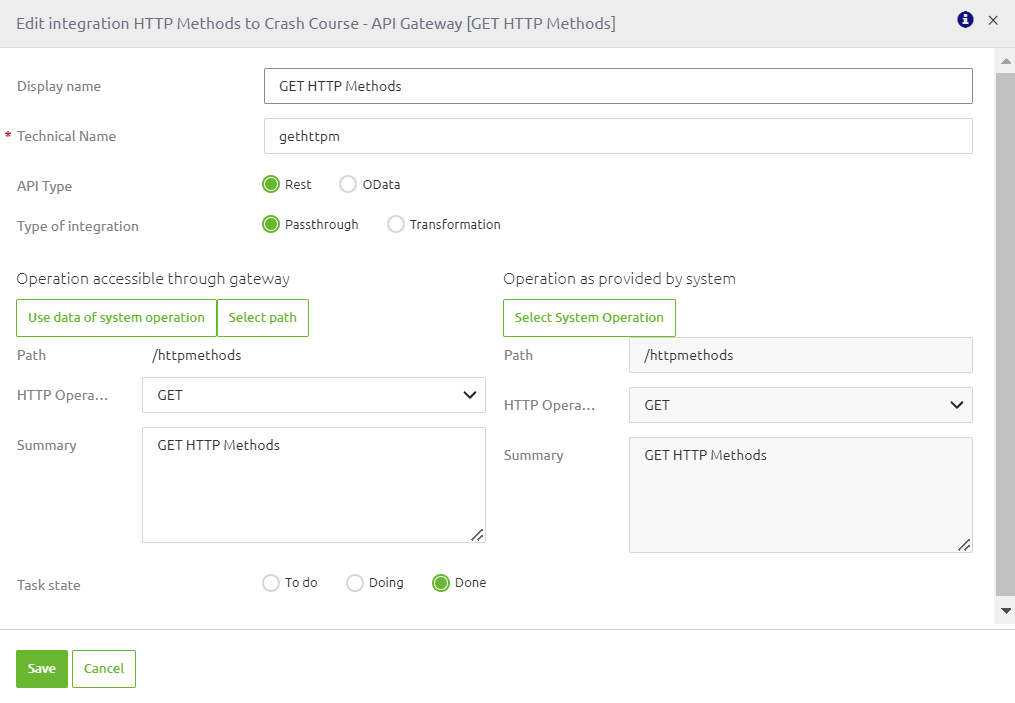Select the To do task state

(271, 582)
